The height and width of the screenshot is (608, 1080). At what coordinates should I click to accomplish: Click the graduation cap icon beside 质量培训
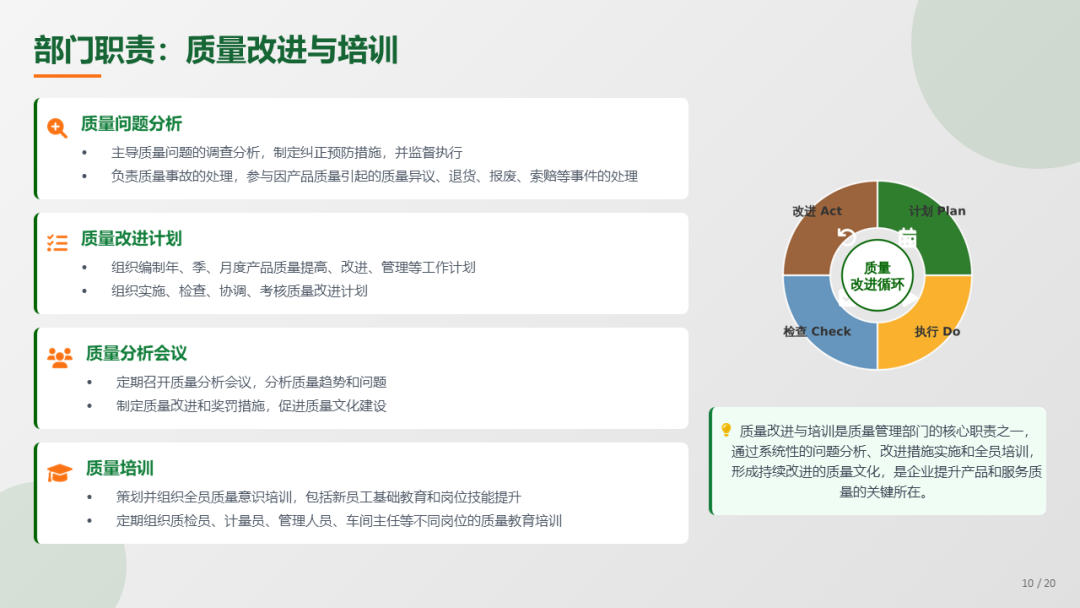click(59, 472)
